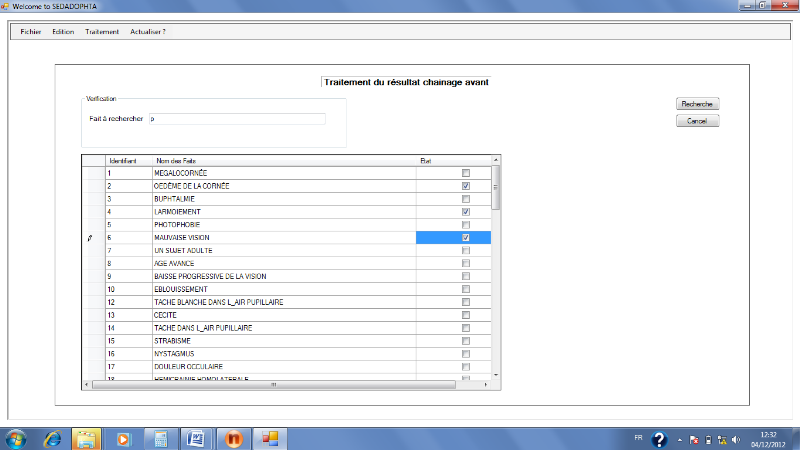Open the Calculator from the taskbar
The height and width of the screenshot is (450, 800).
[160, 439]
